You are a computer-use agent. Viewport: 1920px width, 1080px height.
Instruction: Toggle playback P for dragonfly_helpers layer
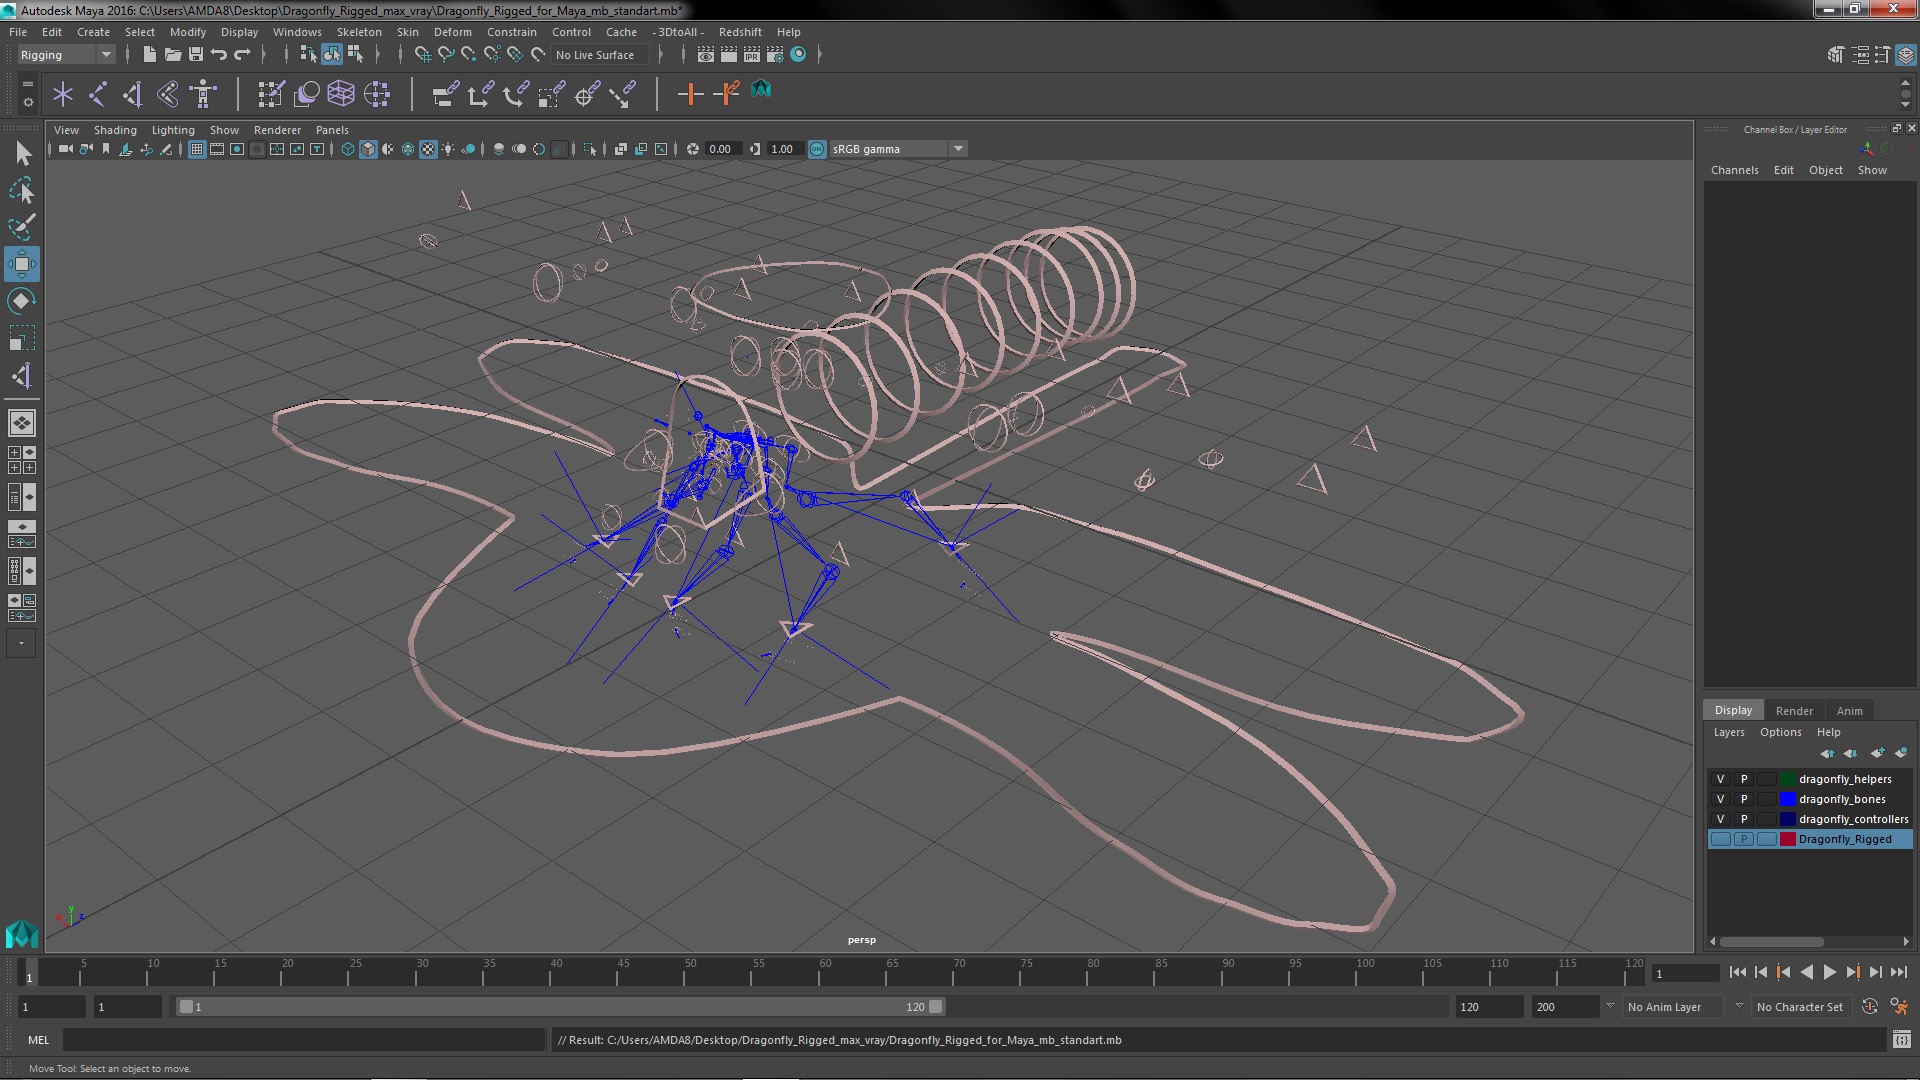pyautogui.click(x=1744, y=779)
